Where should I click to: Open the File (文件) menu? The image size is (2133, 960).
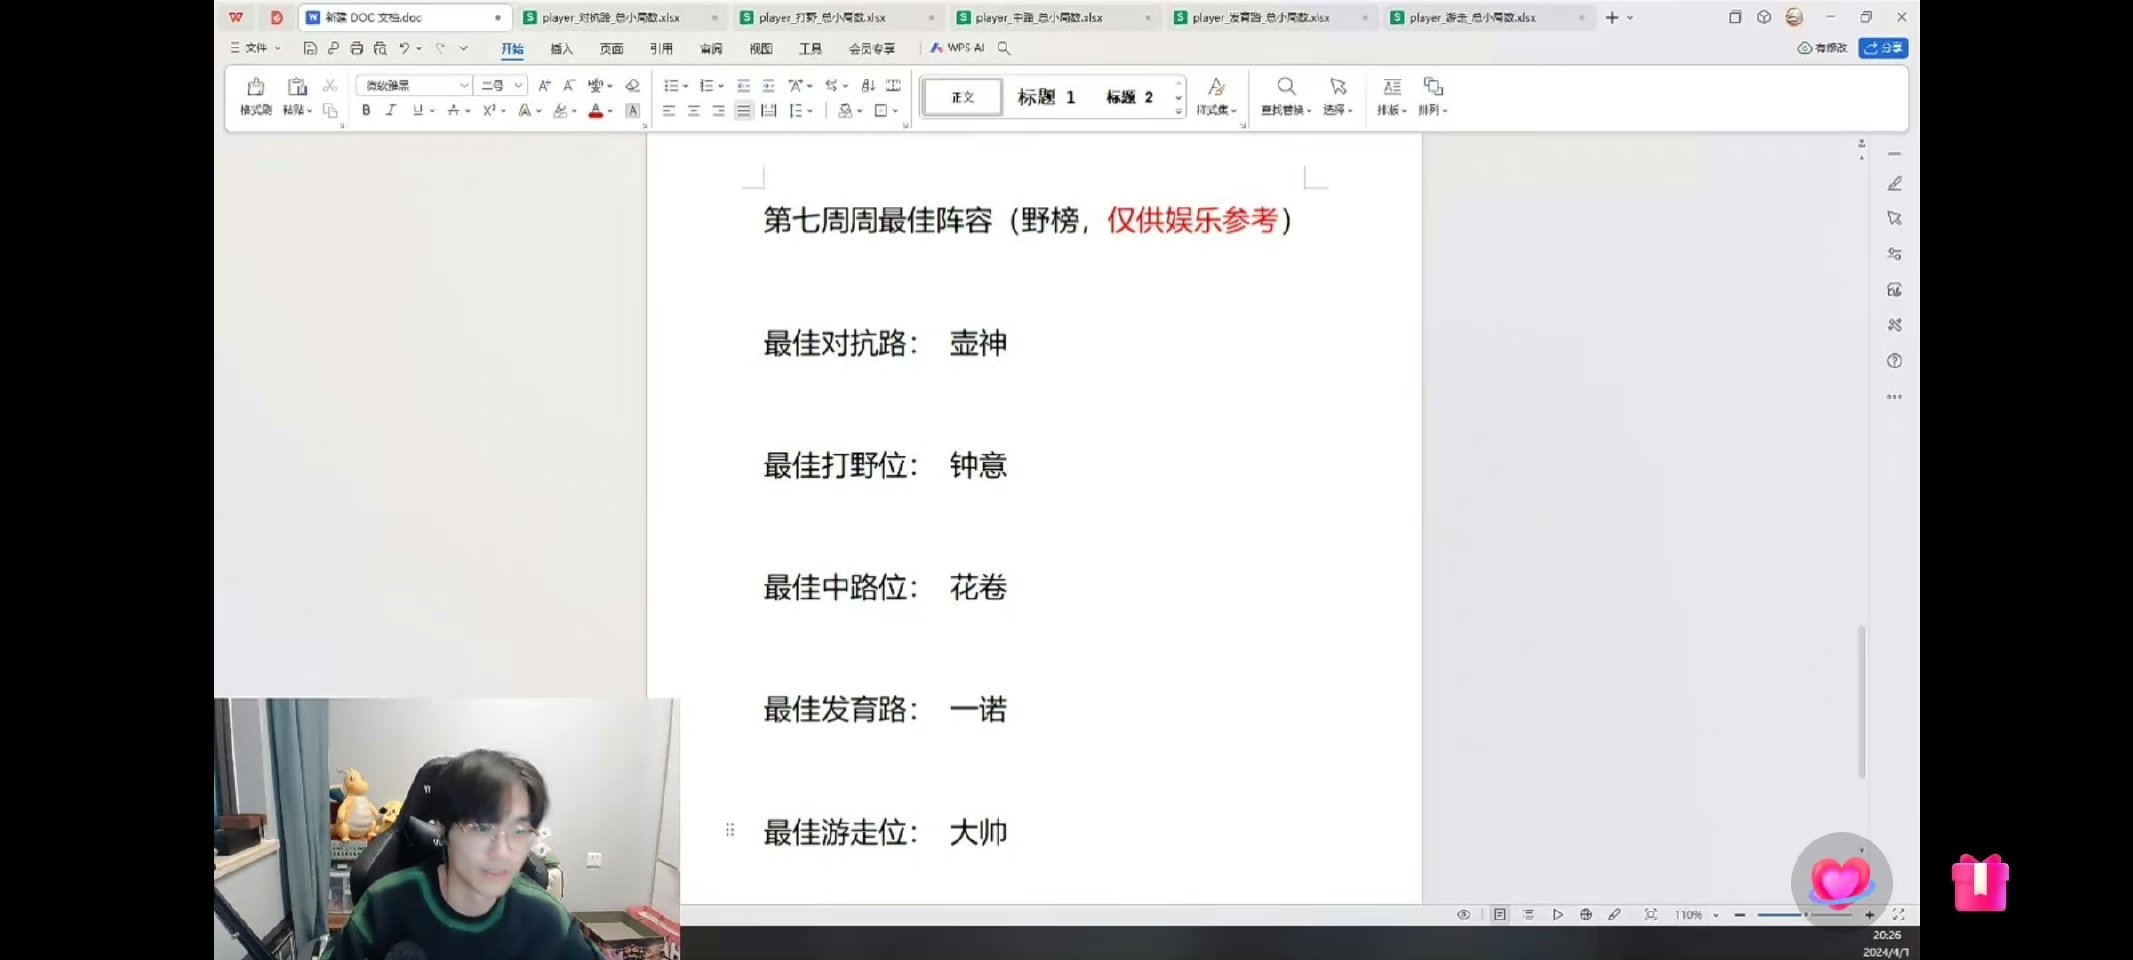tap(256, 48)
